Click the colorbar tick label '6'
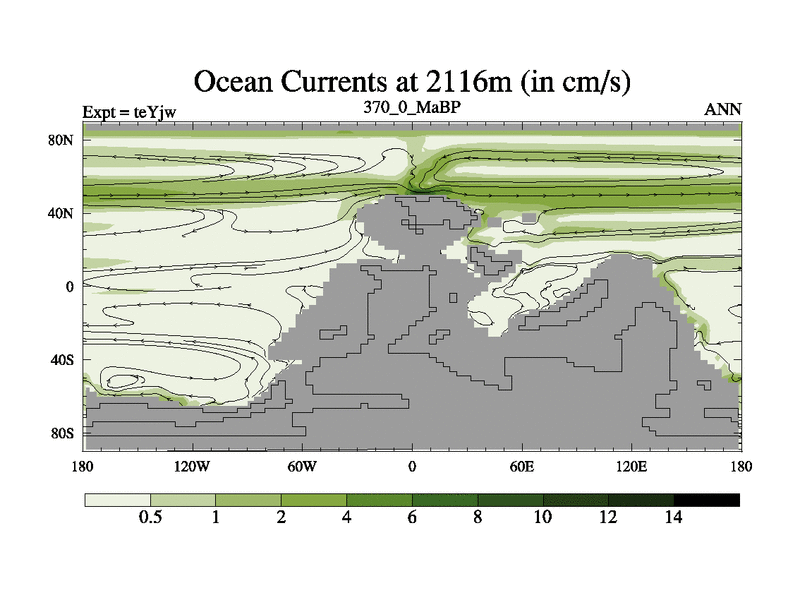 412,518
